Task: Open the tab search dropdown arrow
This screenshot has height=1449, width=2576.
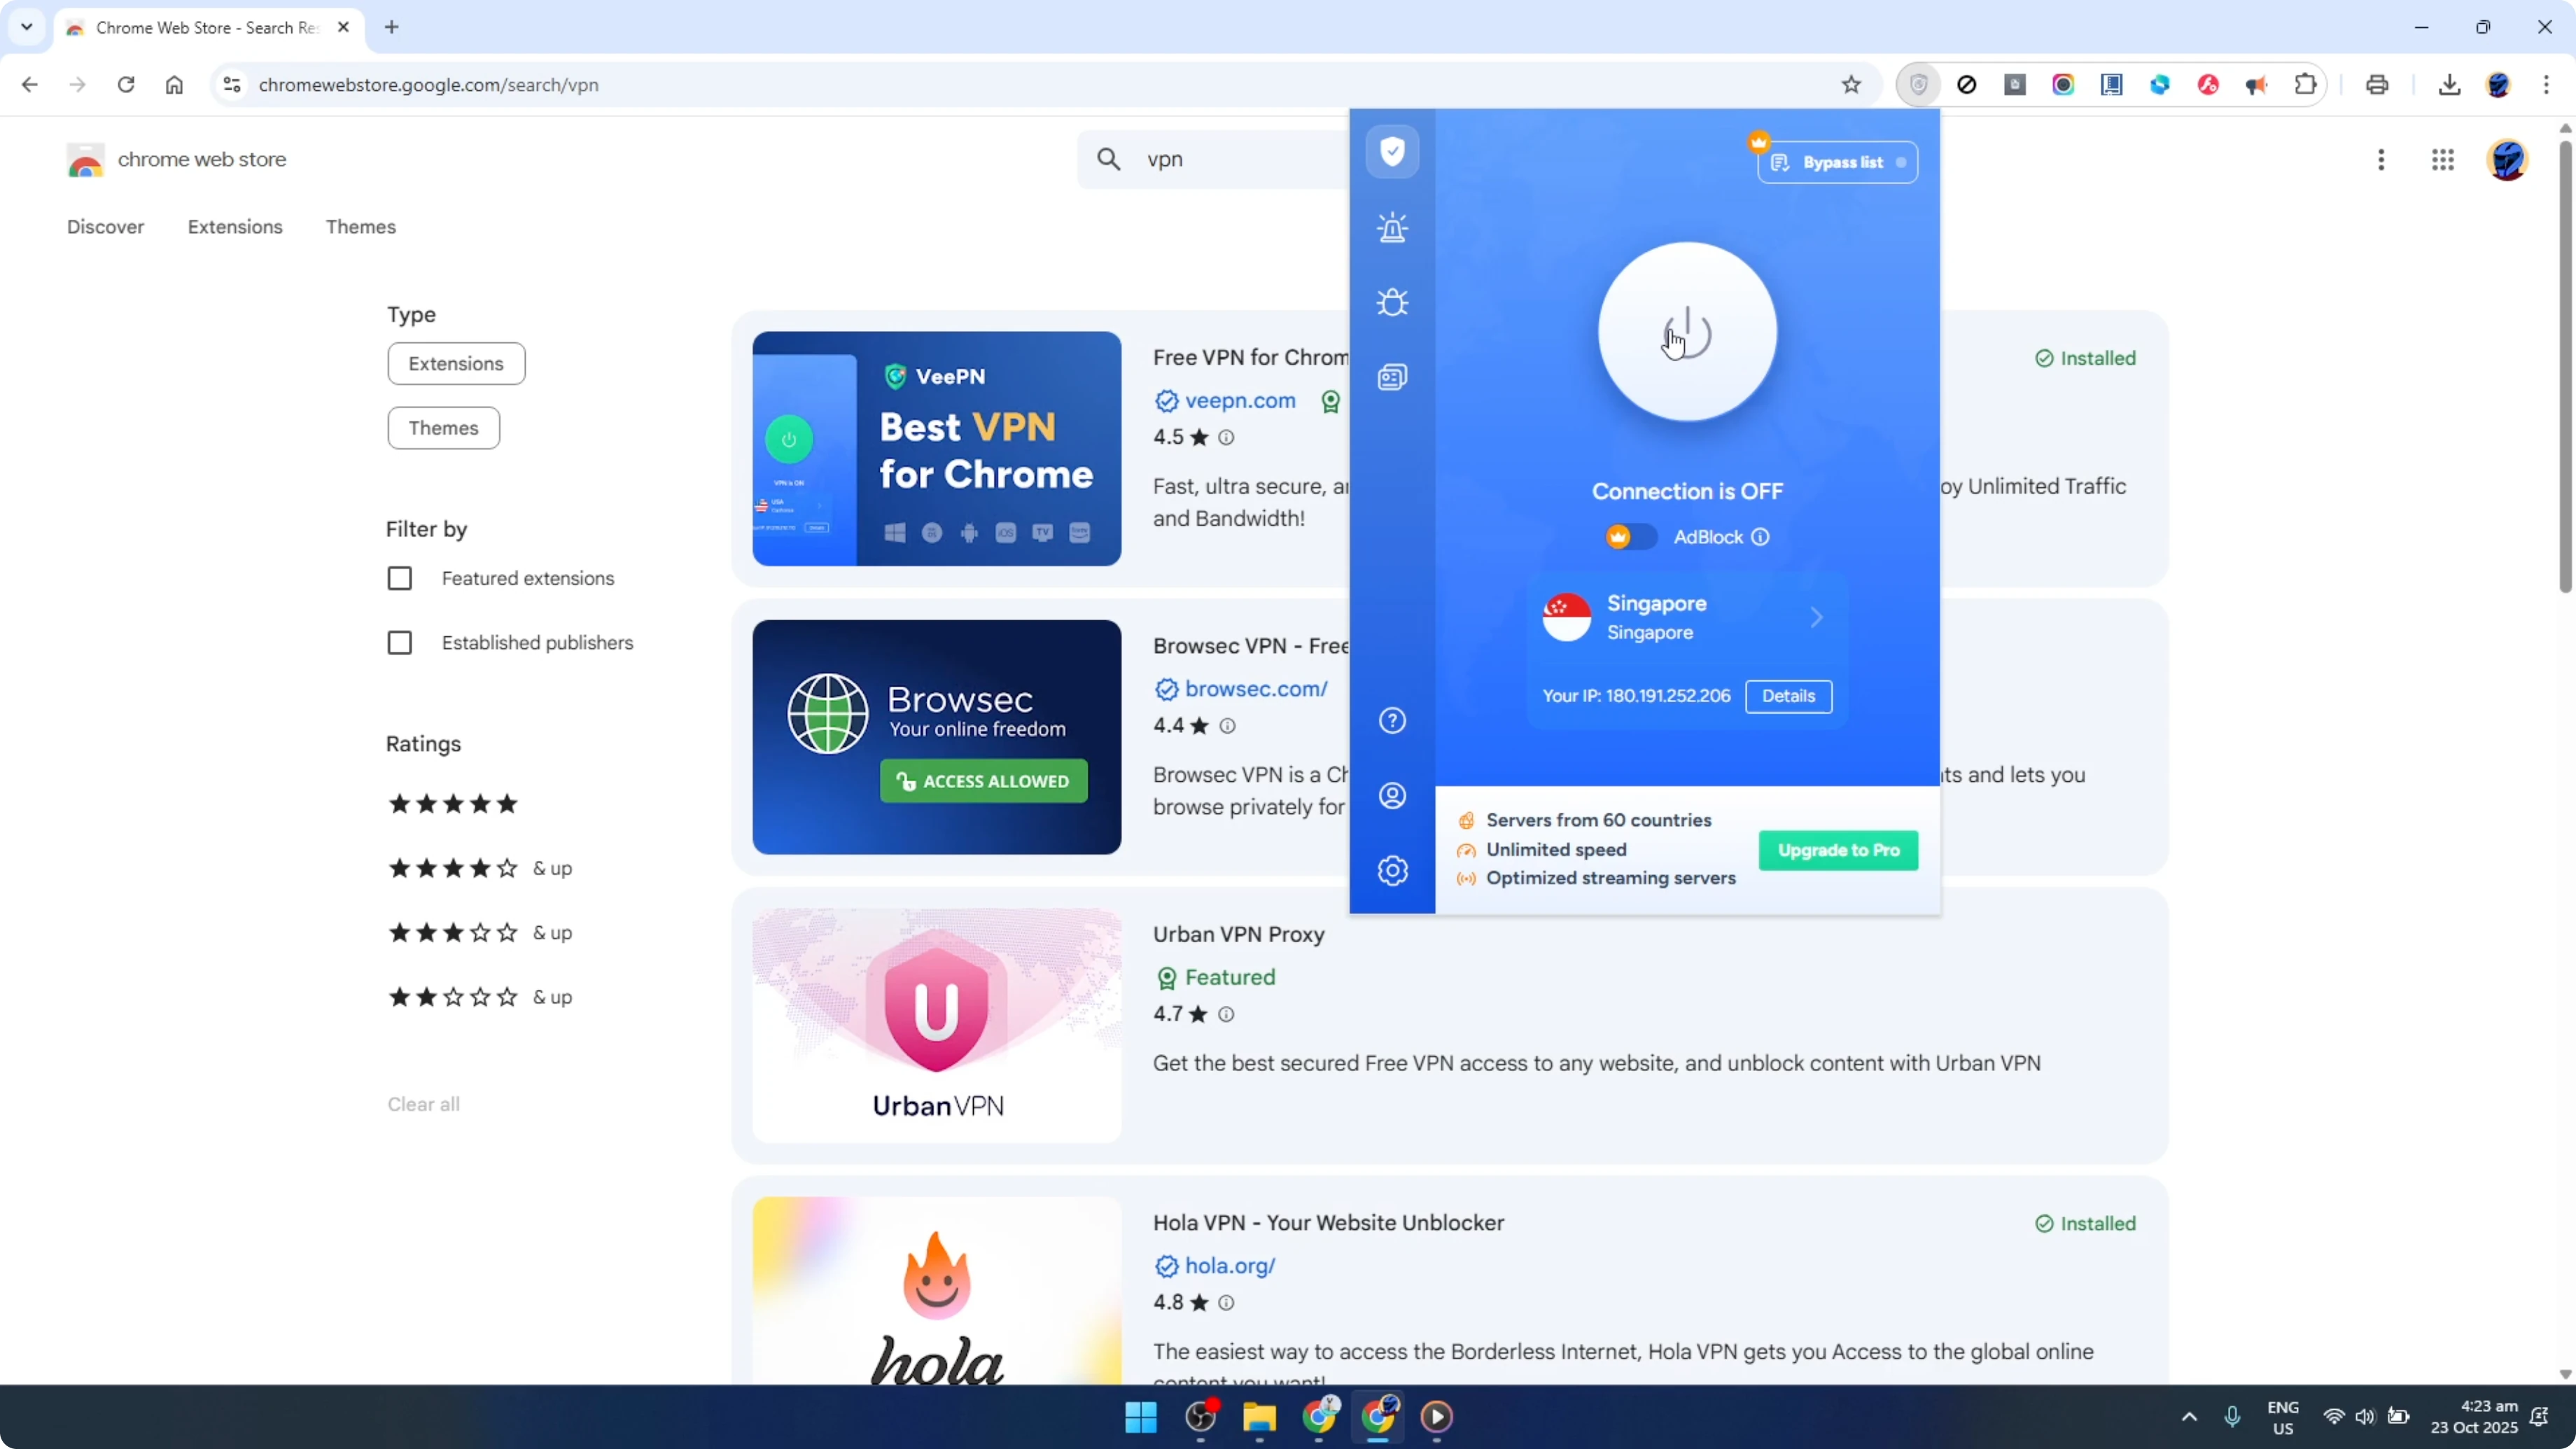Action: point(26,27)
